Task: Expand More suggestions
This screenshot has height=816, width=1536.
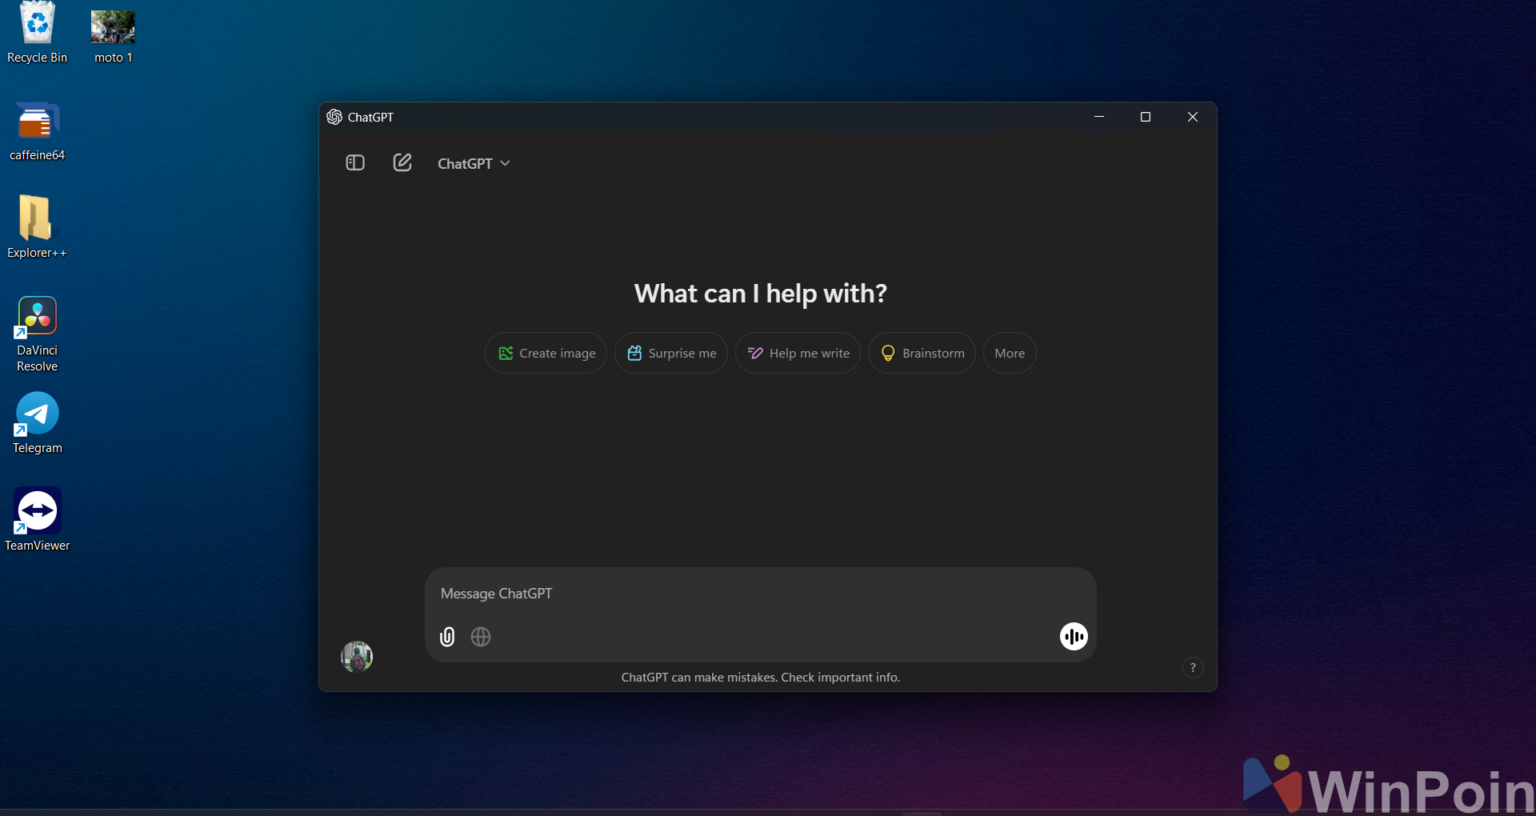Action: [1010, 353]
